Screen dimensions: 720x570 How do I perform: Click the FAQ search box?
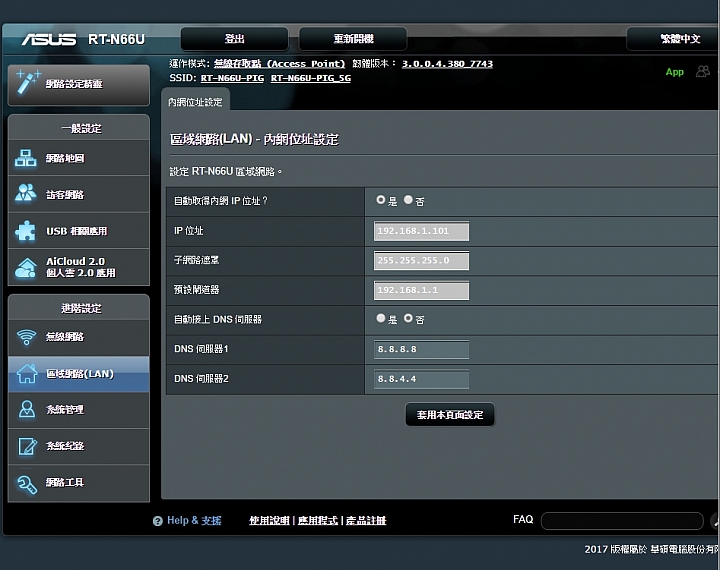pos(622,521)
